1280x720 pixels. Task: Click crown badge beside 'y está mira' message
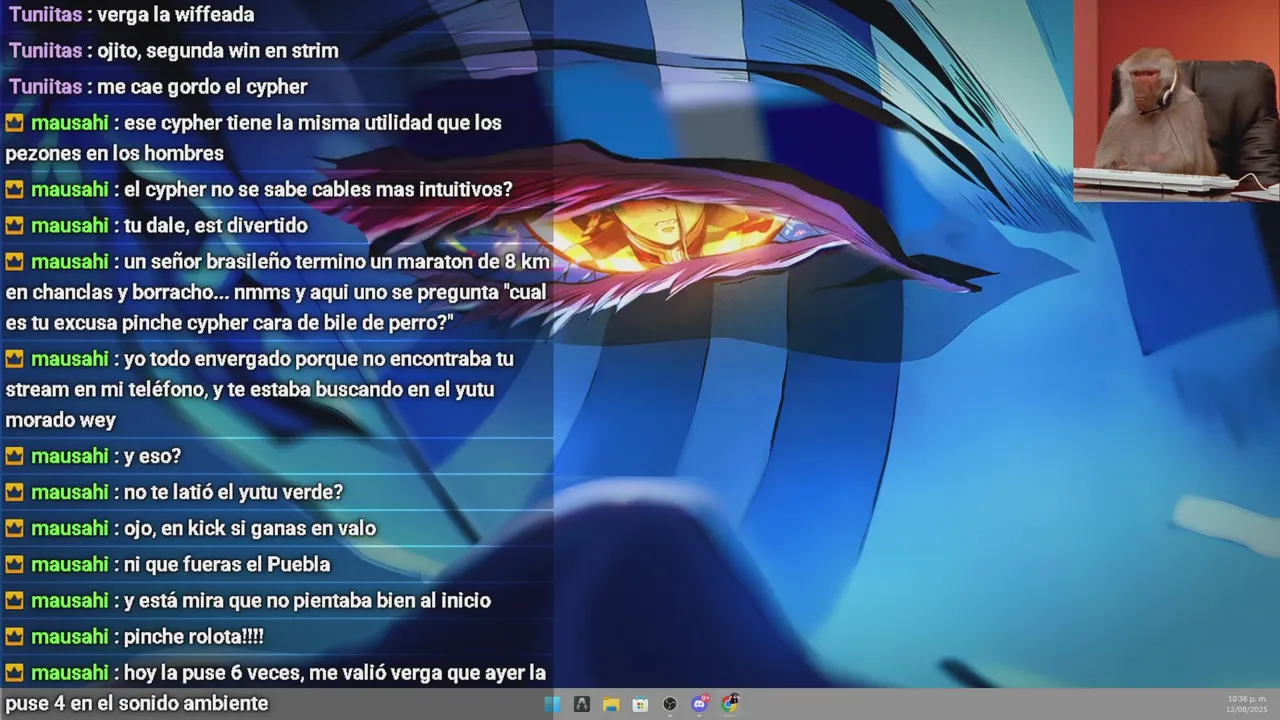tap(14, 601)
